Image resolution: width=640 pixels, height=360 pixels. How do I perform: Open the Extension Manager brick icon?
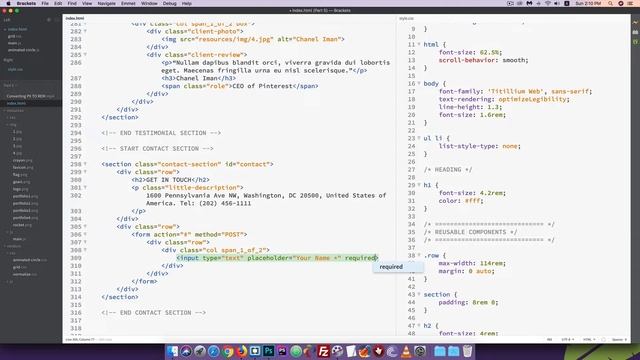click(635, 32)
